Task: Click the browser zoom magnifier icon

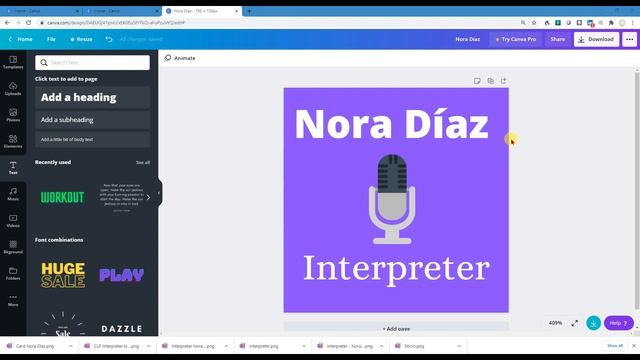Action: click(x=523, y=23)
